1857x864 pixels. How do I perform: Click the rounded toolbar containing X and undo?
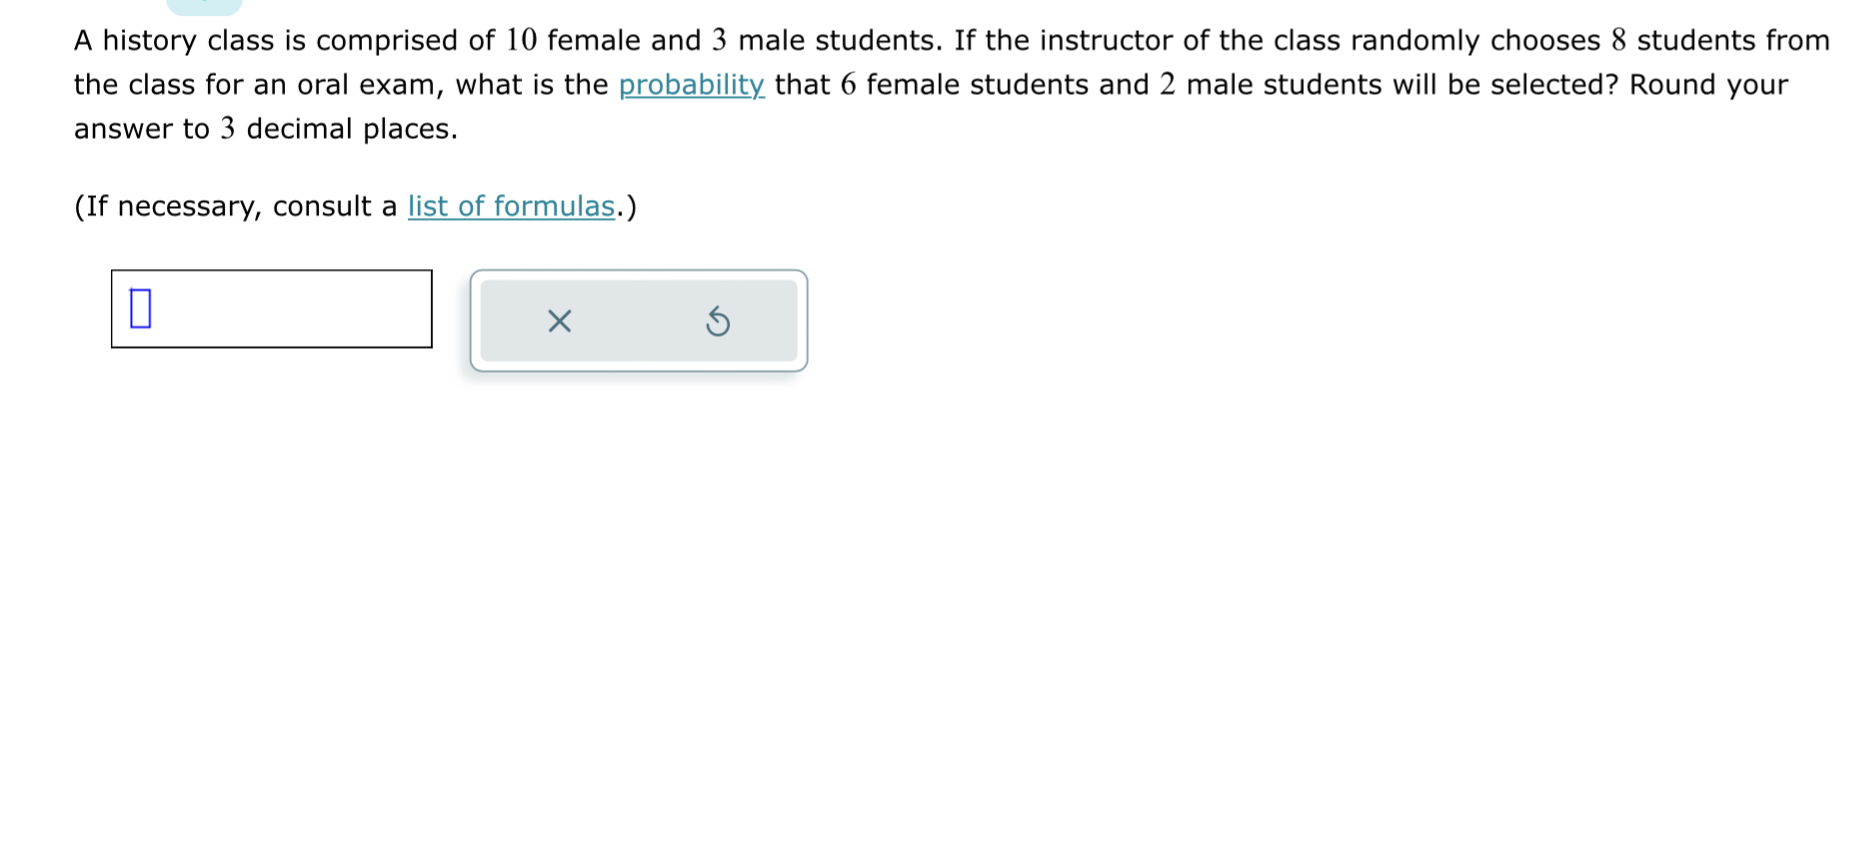coord(640,321)
